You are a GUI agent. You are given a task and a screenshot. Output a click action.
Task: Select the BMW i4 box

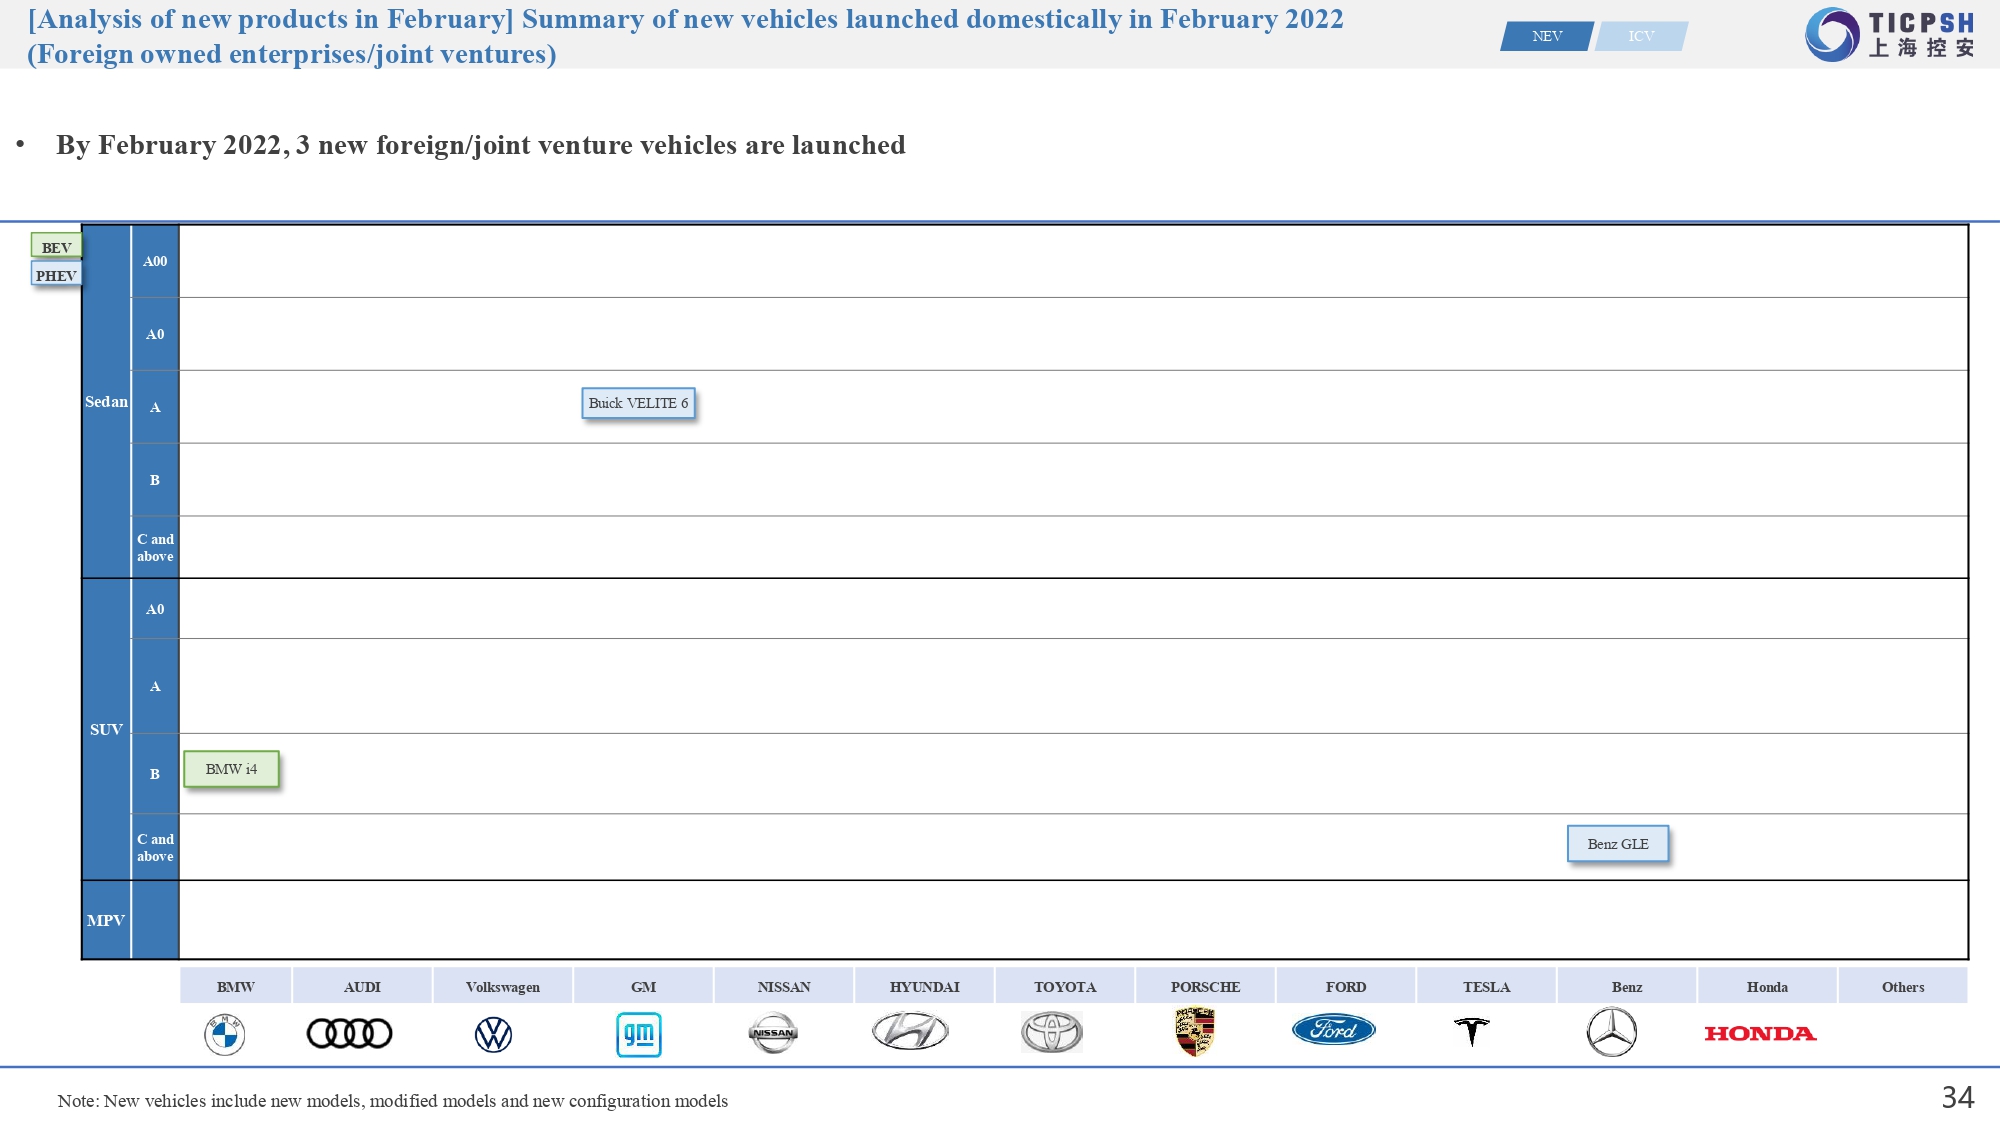click(231, 769)
